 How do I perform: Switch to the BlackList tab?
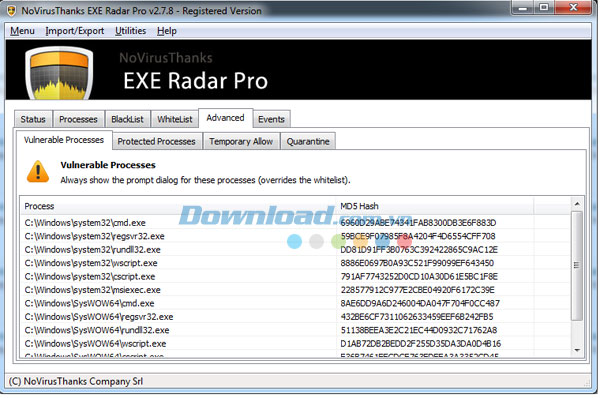click(x=127, y=119)
